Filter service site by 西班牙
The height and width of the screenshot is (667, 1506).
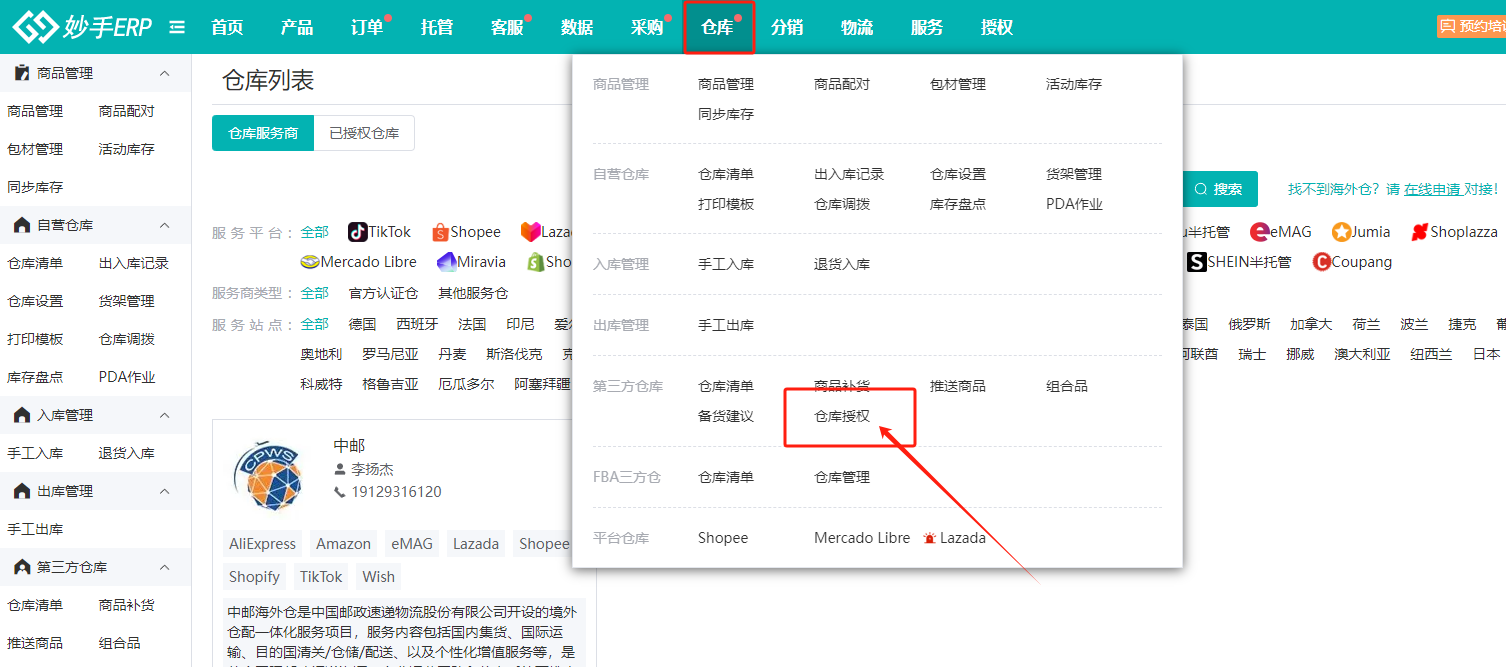point(417,324)
